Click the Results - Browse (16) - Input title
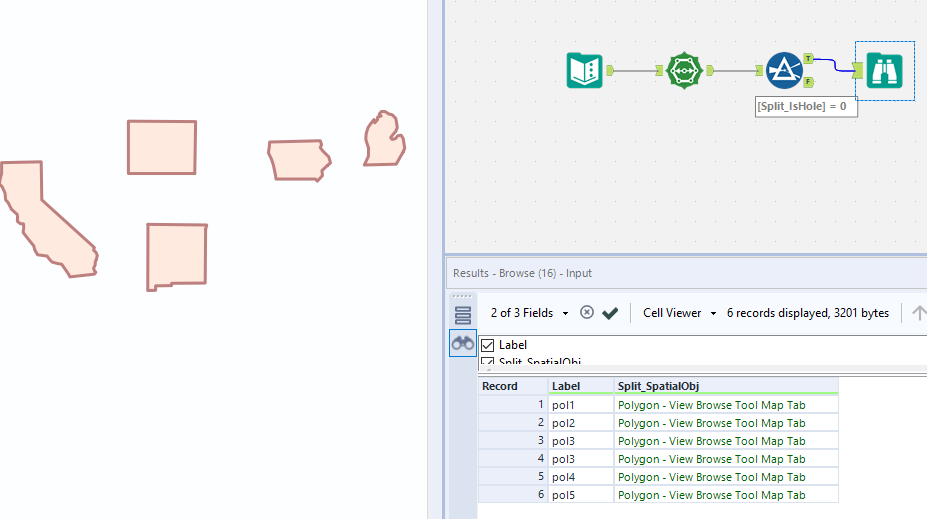 pos(522,273)
